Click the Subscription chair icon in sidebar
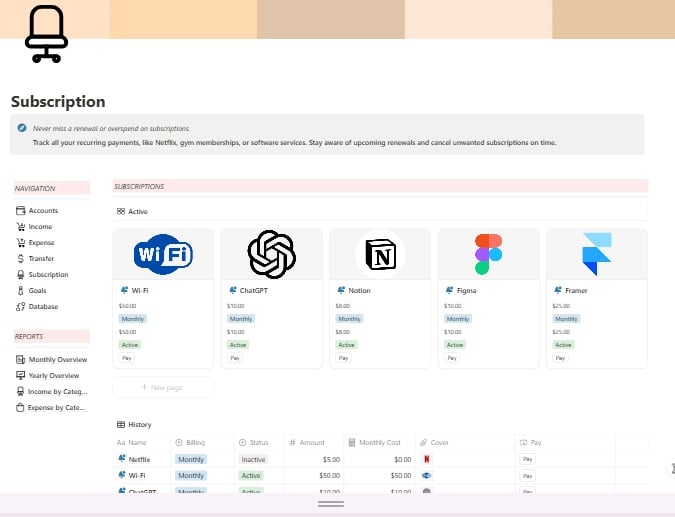This screenshot has width=675, height=517. click(x=20, y=274)
